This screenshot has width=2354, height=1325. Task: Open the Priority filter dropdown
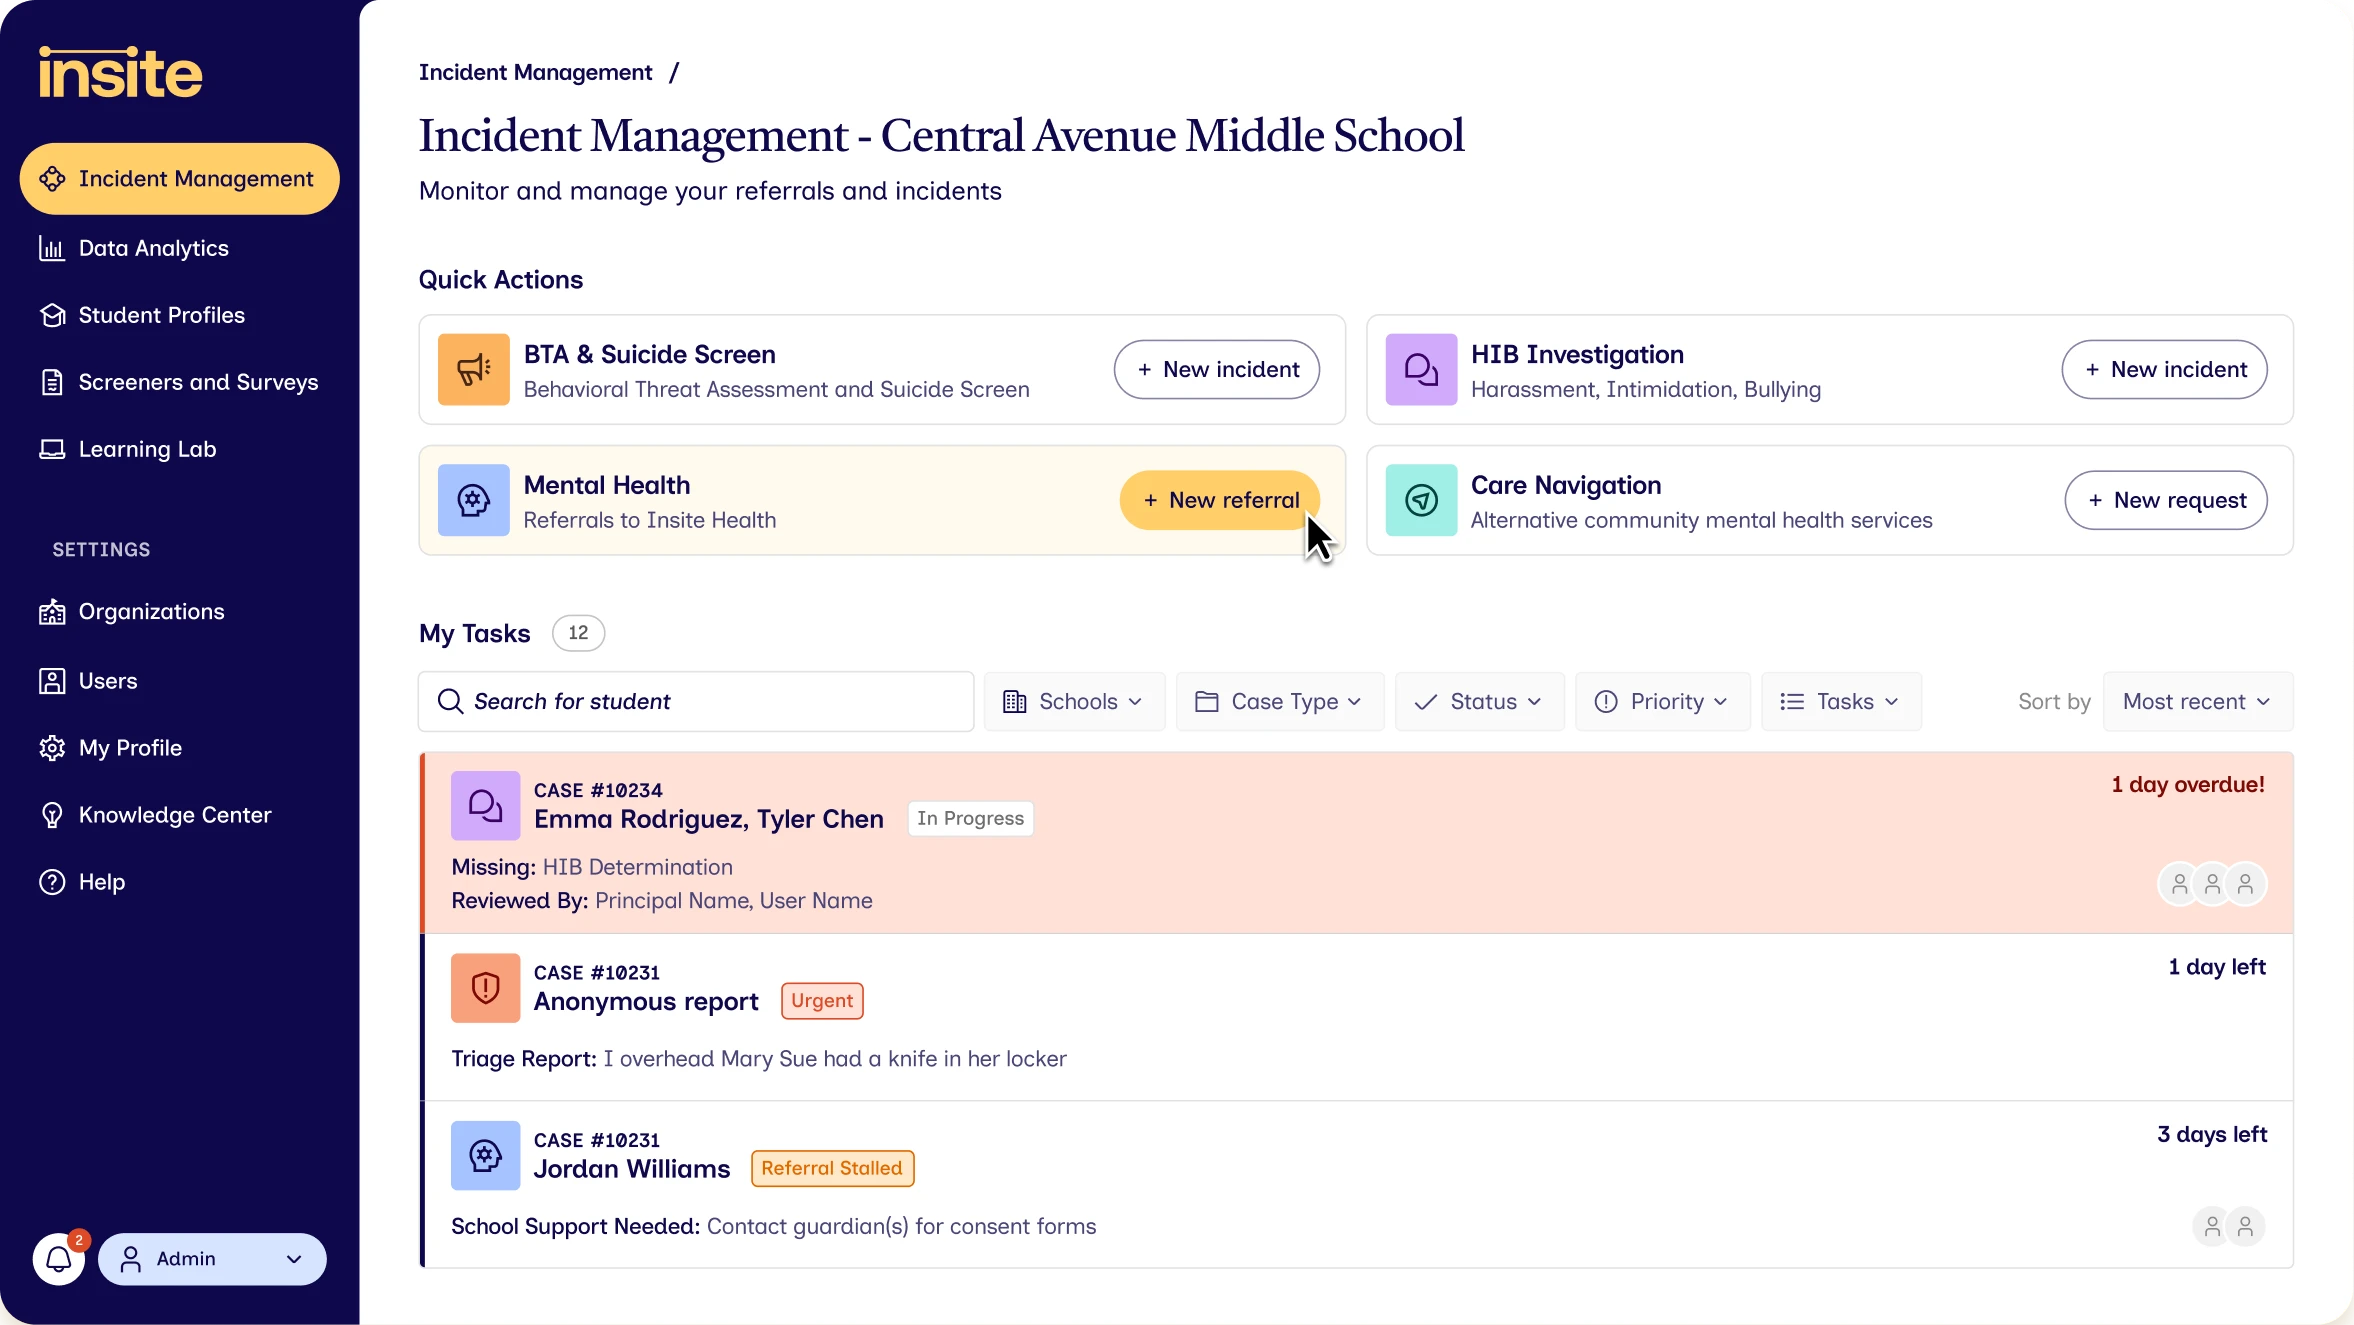point(1662,701)
